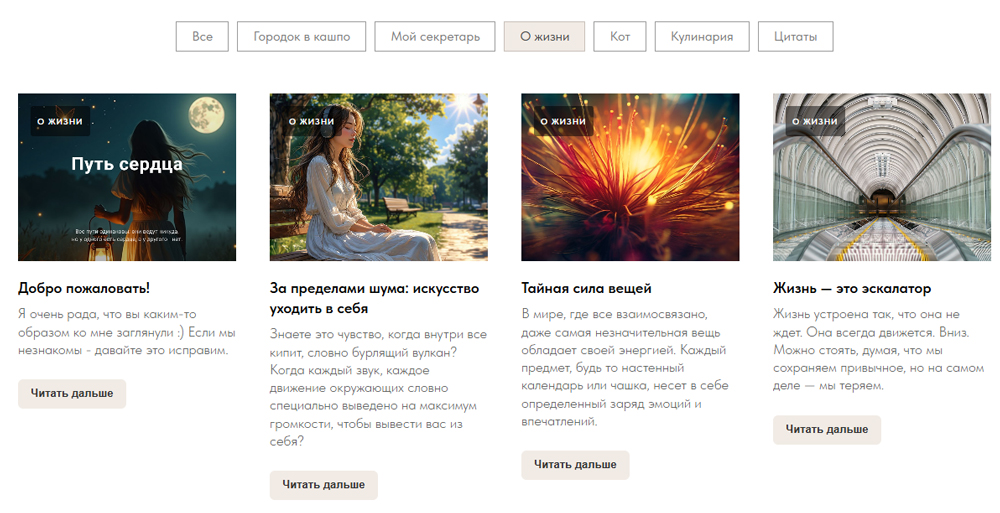Screen dimensions: 1000x513
Task: Select the "О жизни" filter tab
Action: [x=544, y=36]
